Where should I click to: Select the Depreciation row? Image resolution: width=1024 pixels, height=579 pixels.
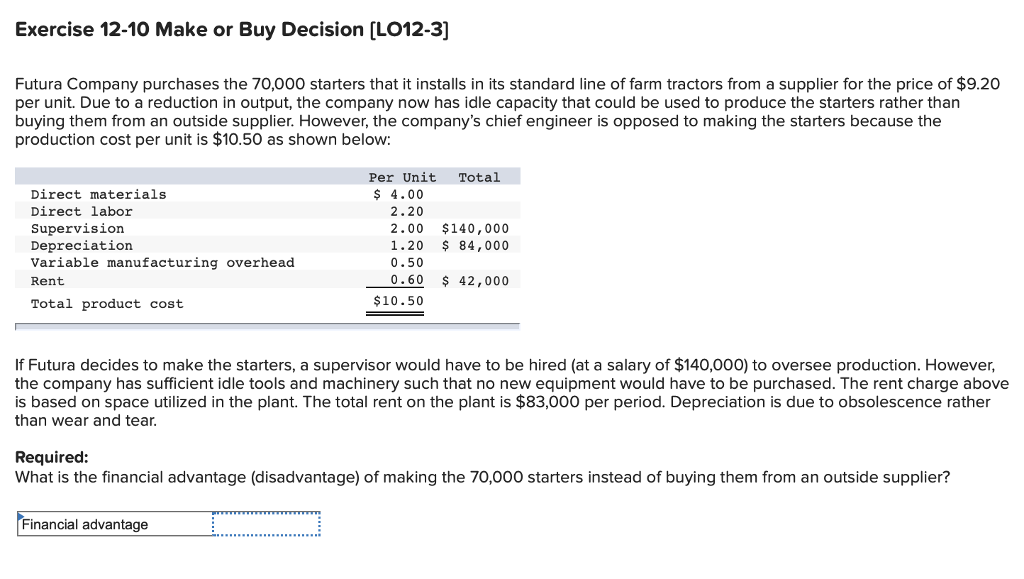click(x=81, y=245)
